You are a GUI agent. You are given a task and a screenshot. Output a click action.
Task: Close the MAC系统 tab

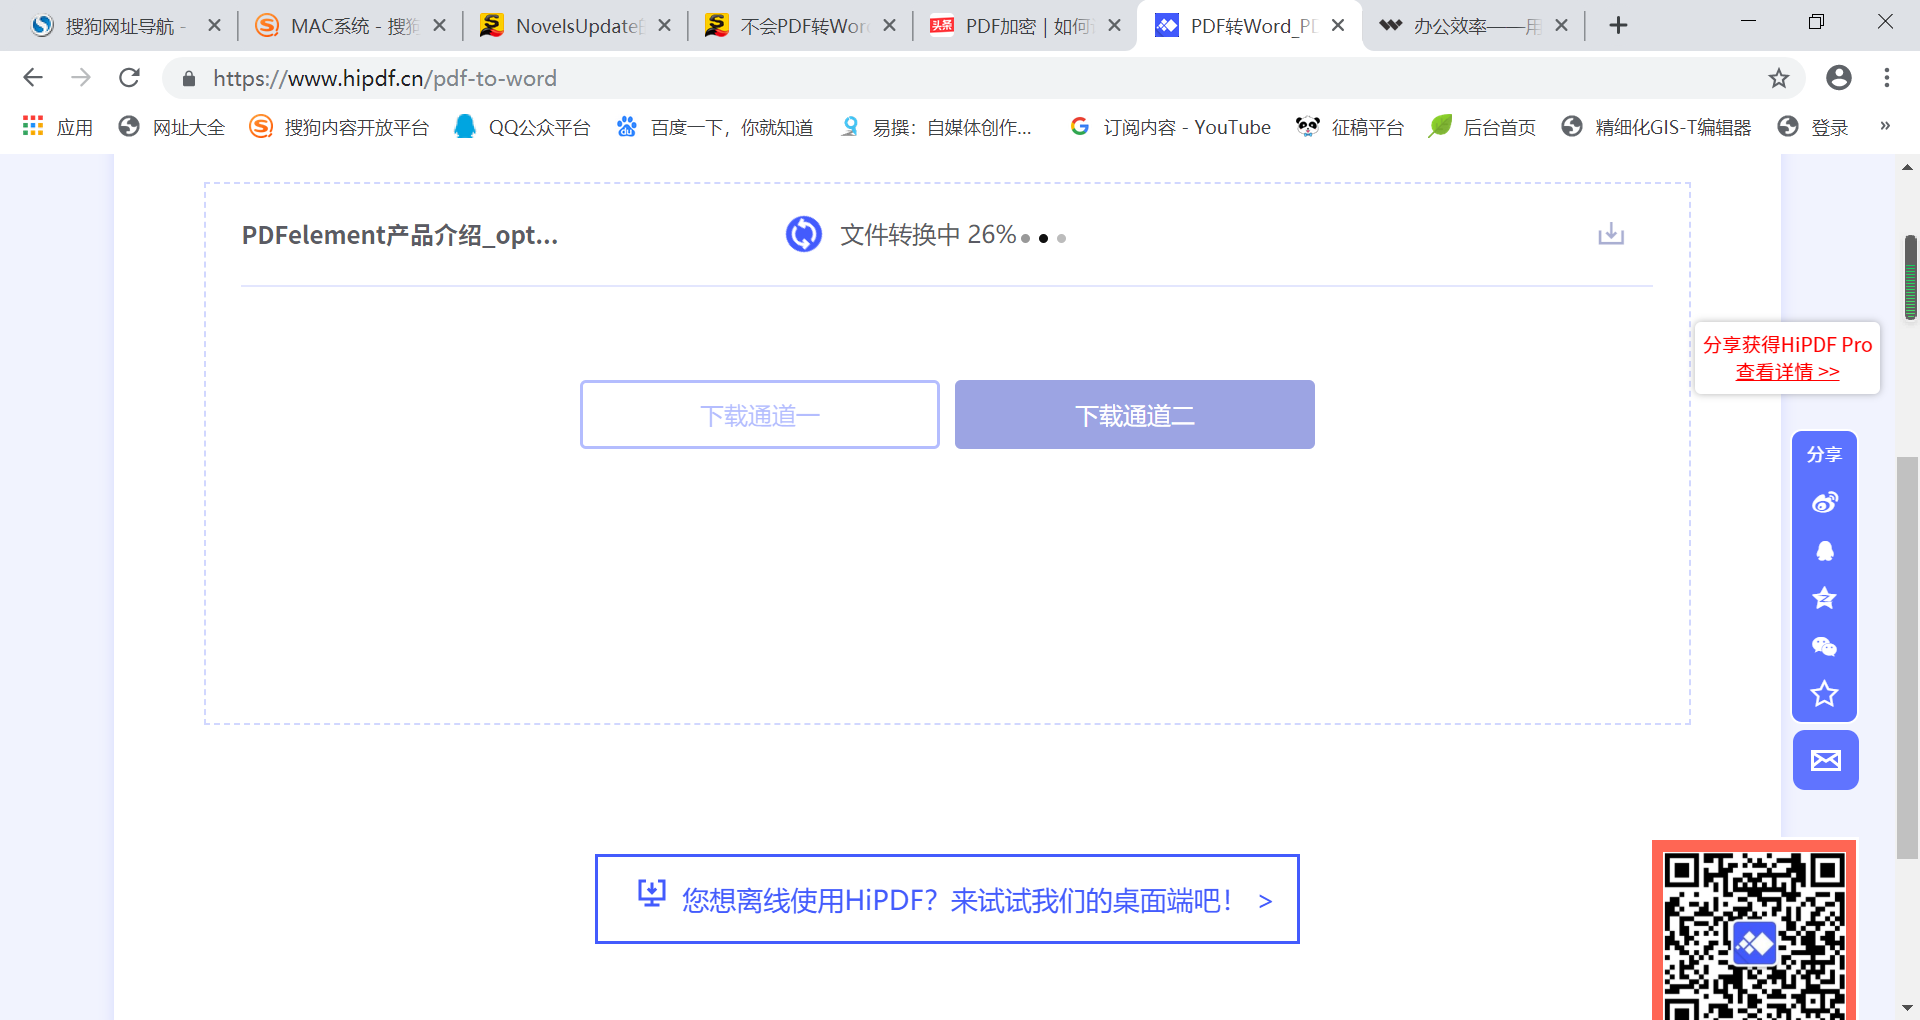(x=439, y=26)
